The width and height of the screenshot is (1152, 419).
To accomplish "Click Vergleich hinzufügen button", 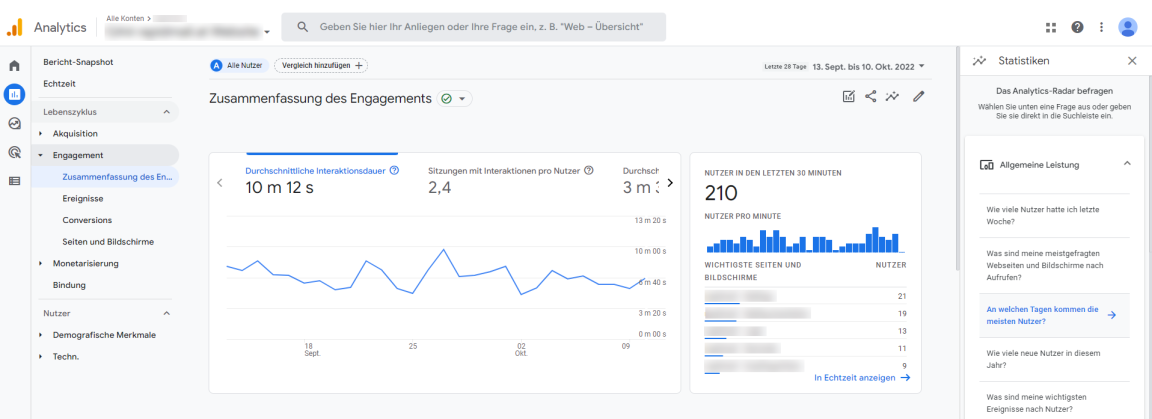I will tap(320, 65).
